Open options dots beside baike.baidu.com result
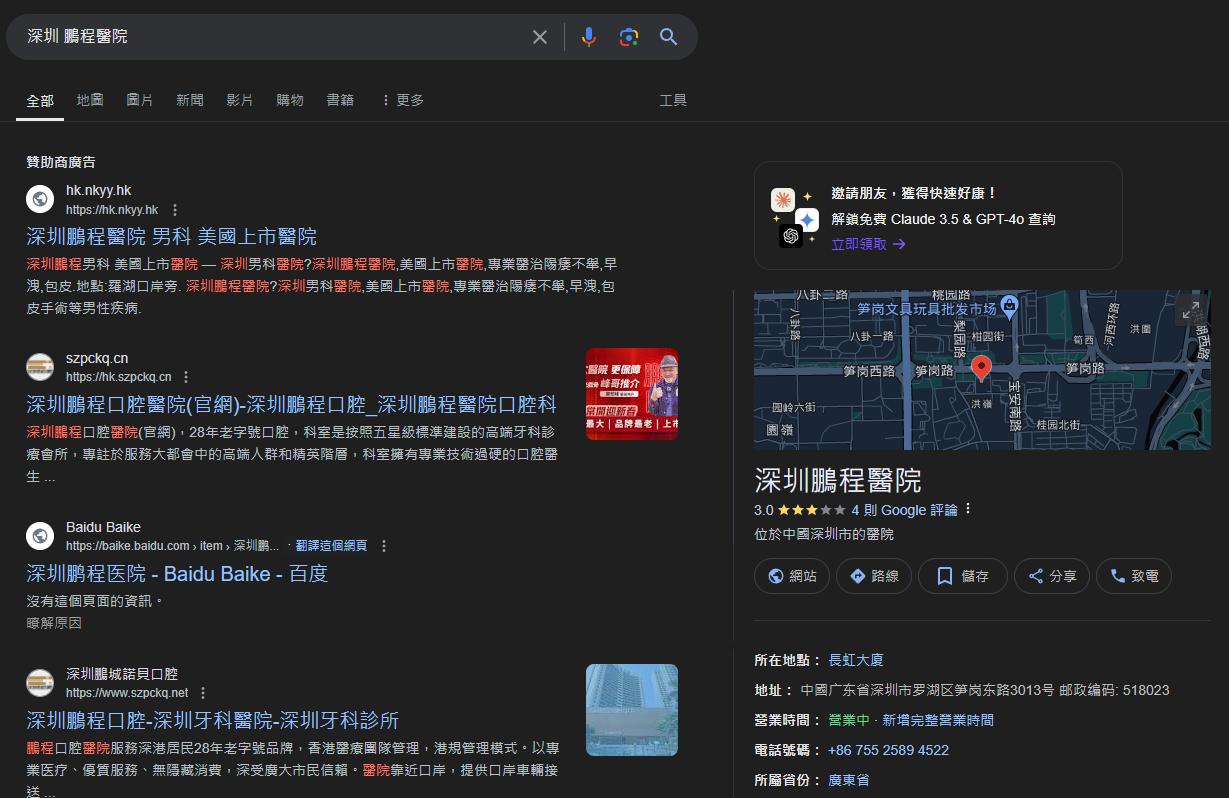This screenshot has height=798, width=1229. [384, 546]
